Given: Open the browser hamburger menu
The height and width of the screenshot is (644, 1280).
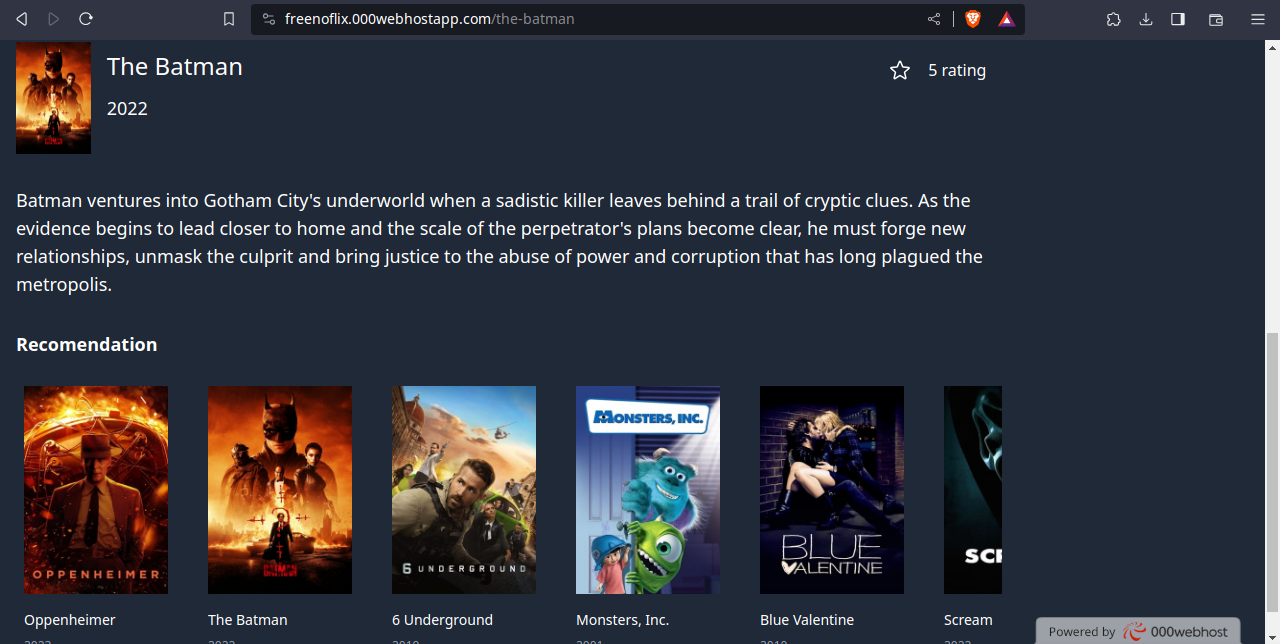Looking at the screenshot, I should point(1258,19).
